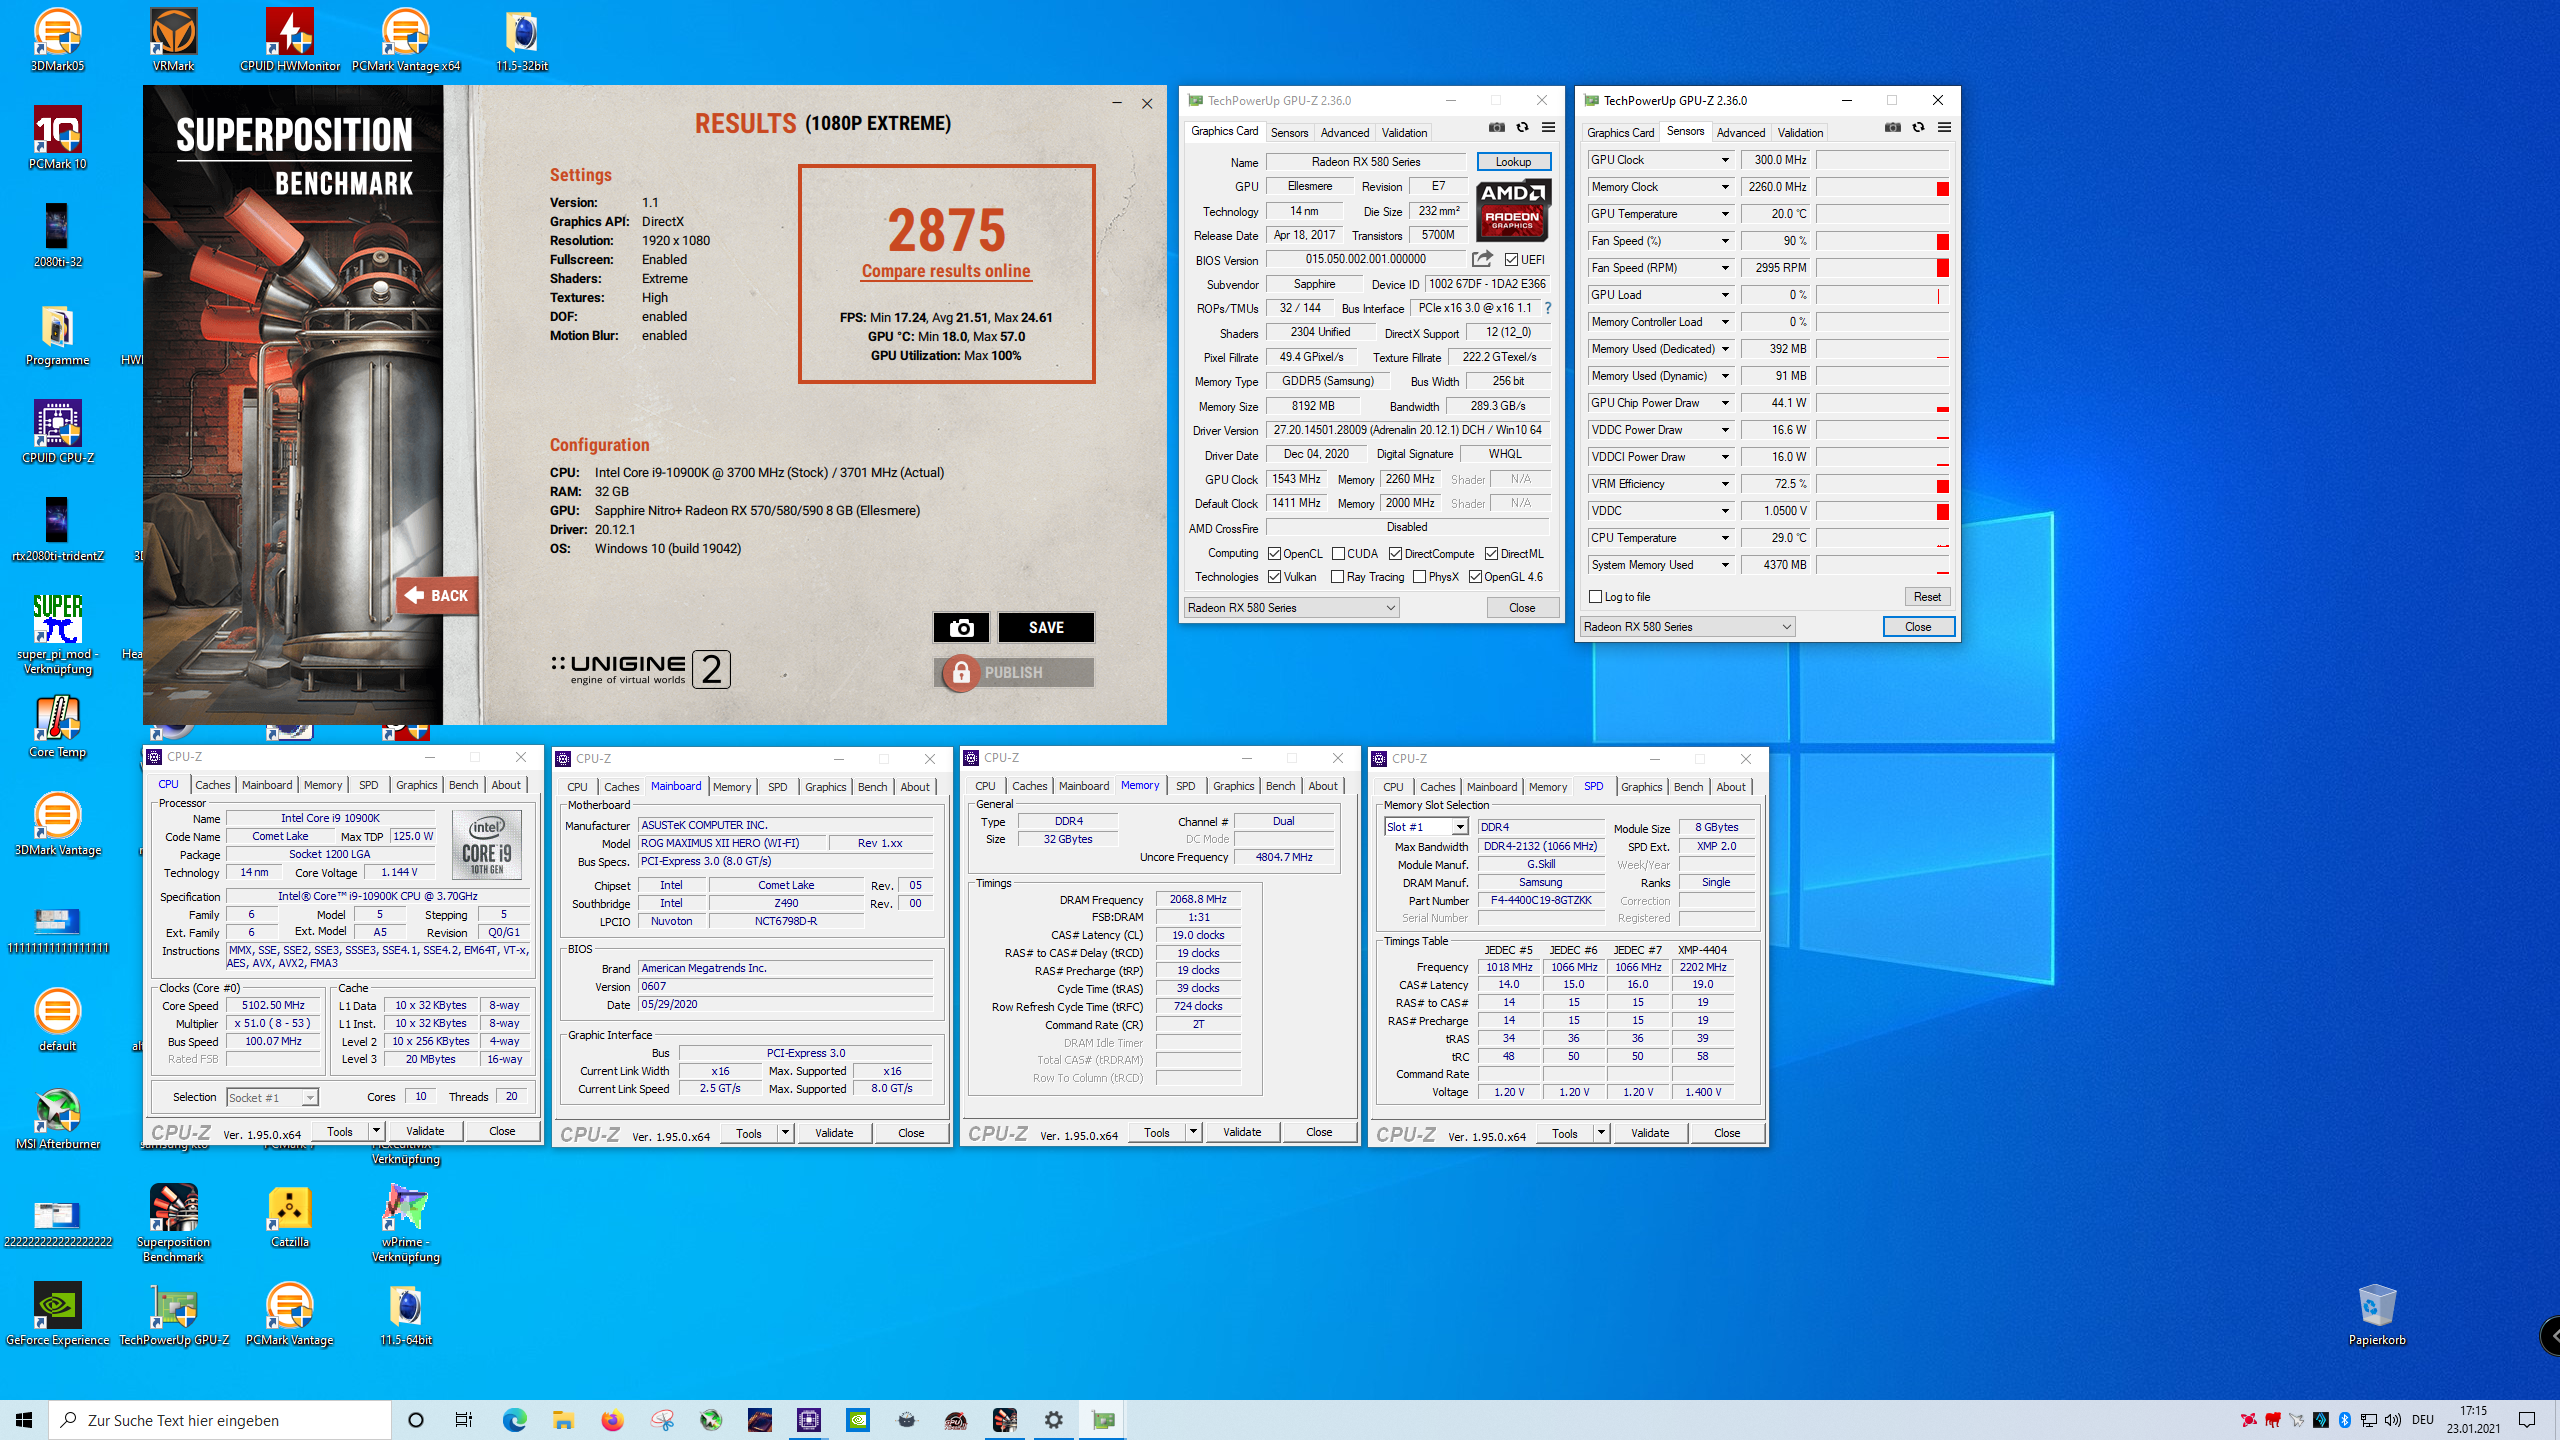
Task: Click Compare results online link
Action: coord(945,271)
